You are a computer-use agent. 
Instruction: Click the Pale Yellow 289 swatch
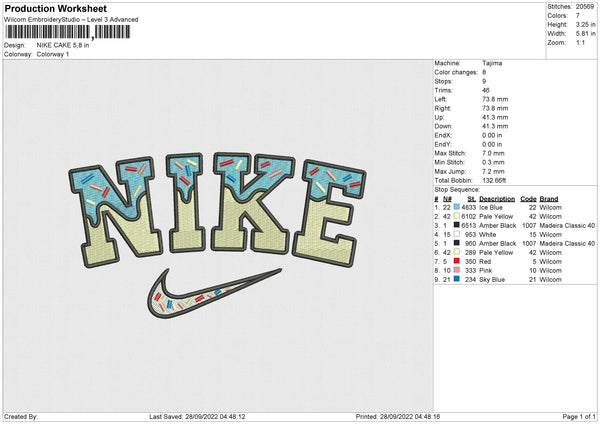[x=457, y=252]
